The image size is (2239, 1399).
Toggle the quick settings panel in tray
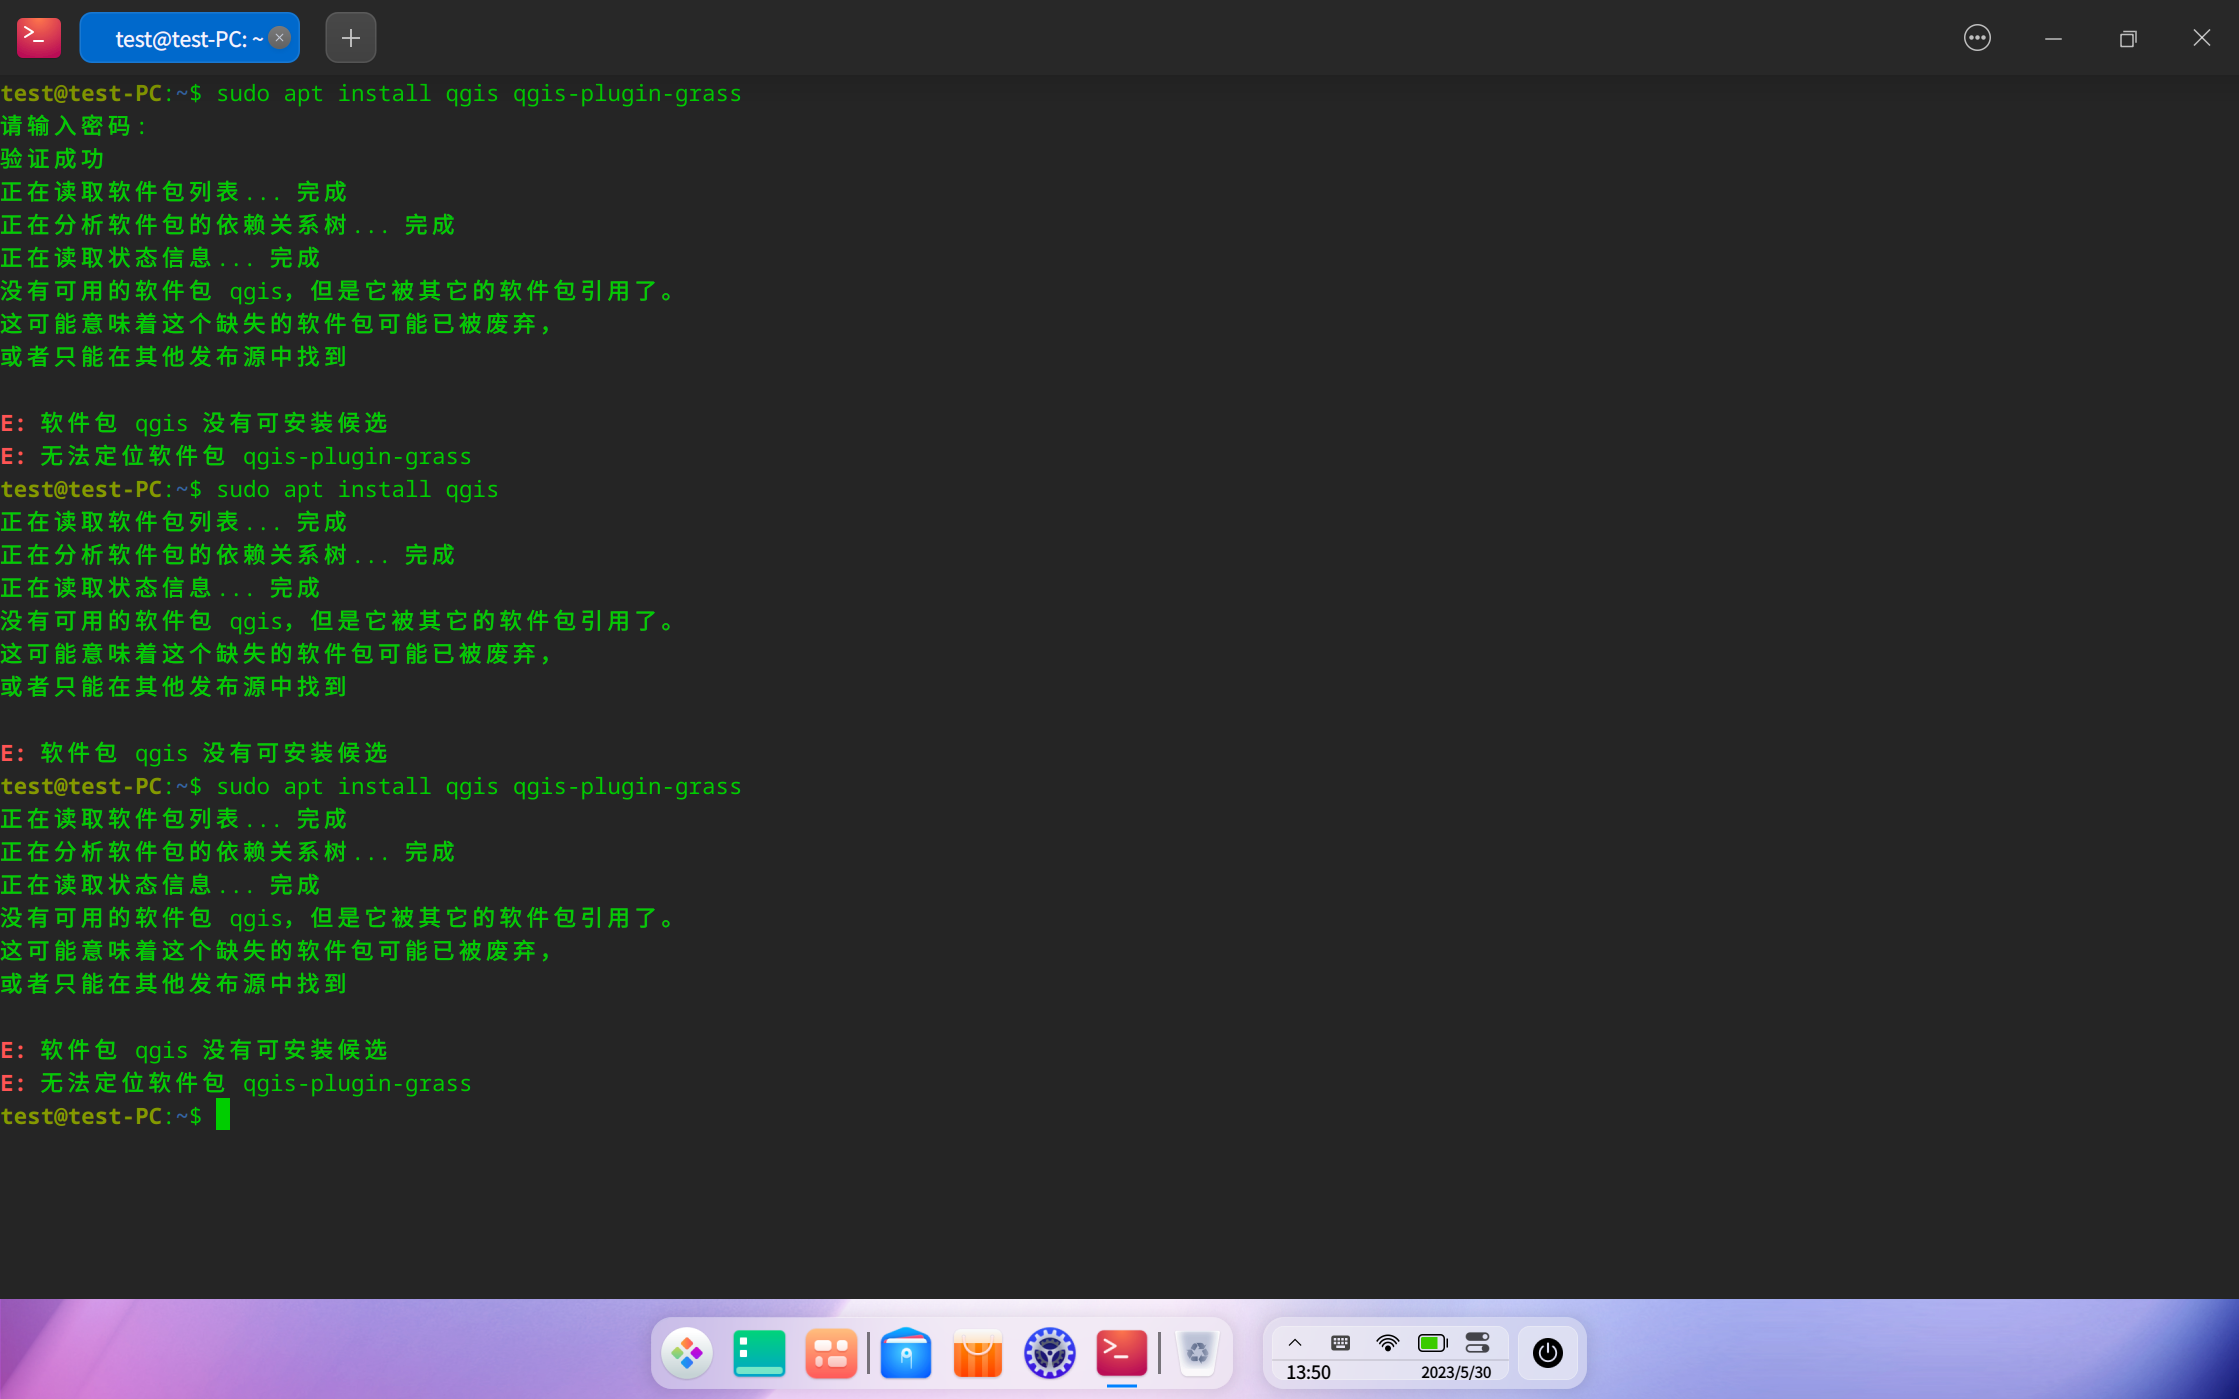[x=1477, y=1342]
